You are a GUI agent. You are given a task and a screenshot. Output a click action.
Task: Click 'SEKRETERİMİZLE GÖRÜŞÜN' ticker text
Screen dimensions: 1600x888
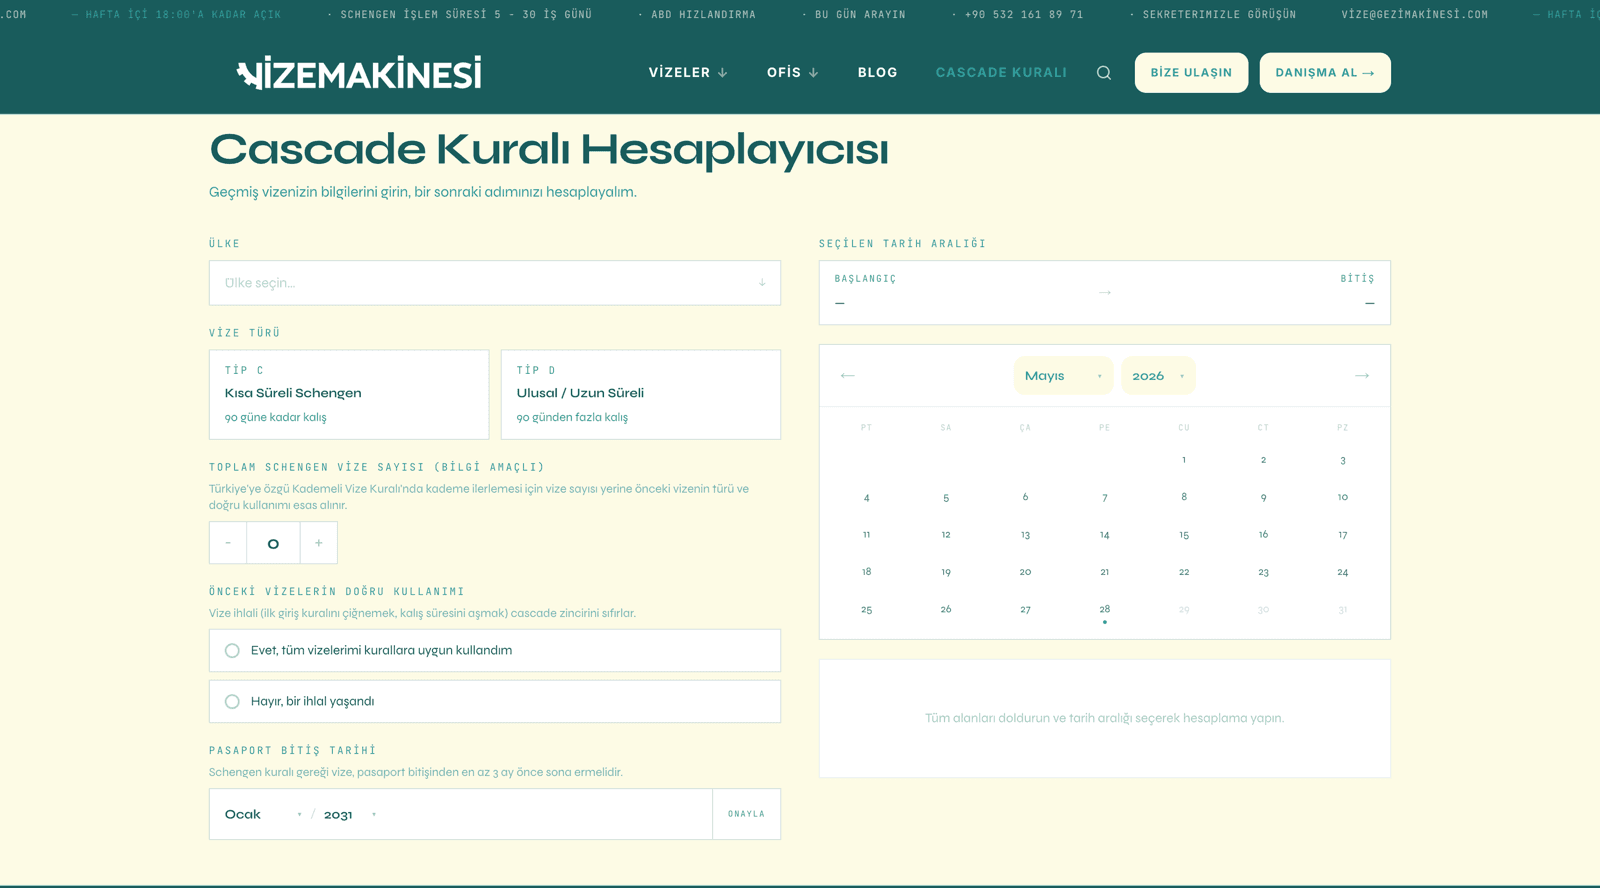(1219, 14)
